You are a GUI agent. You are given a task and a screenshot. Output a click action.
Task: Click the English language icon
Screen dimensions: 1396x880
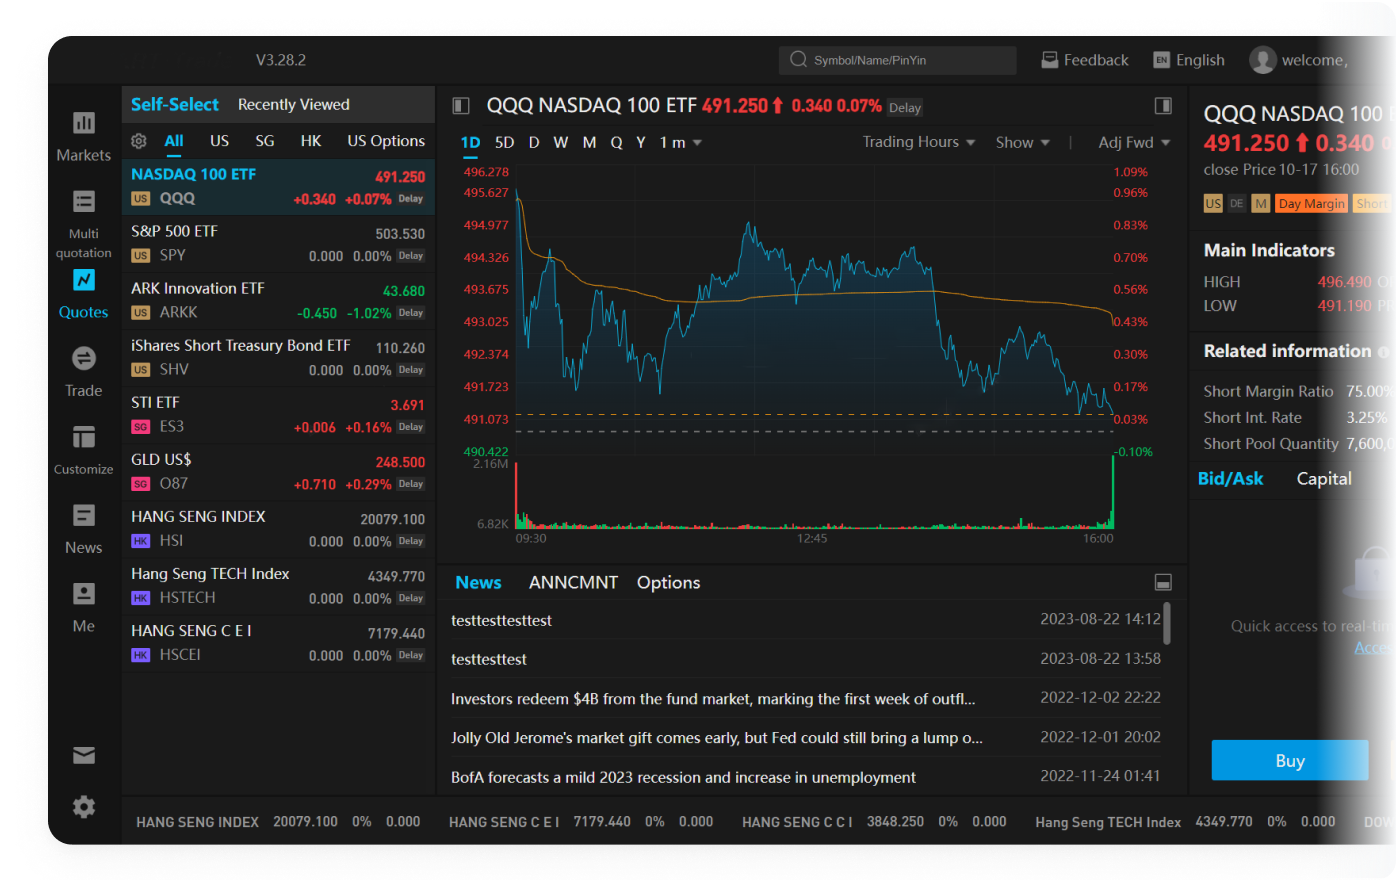coord(1161,60)
